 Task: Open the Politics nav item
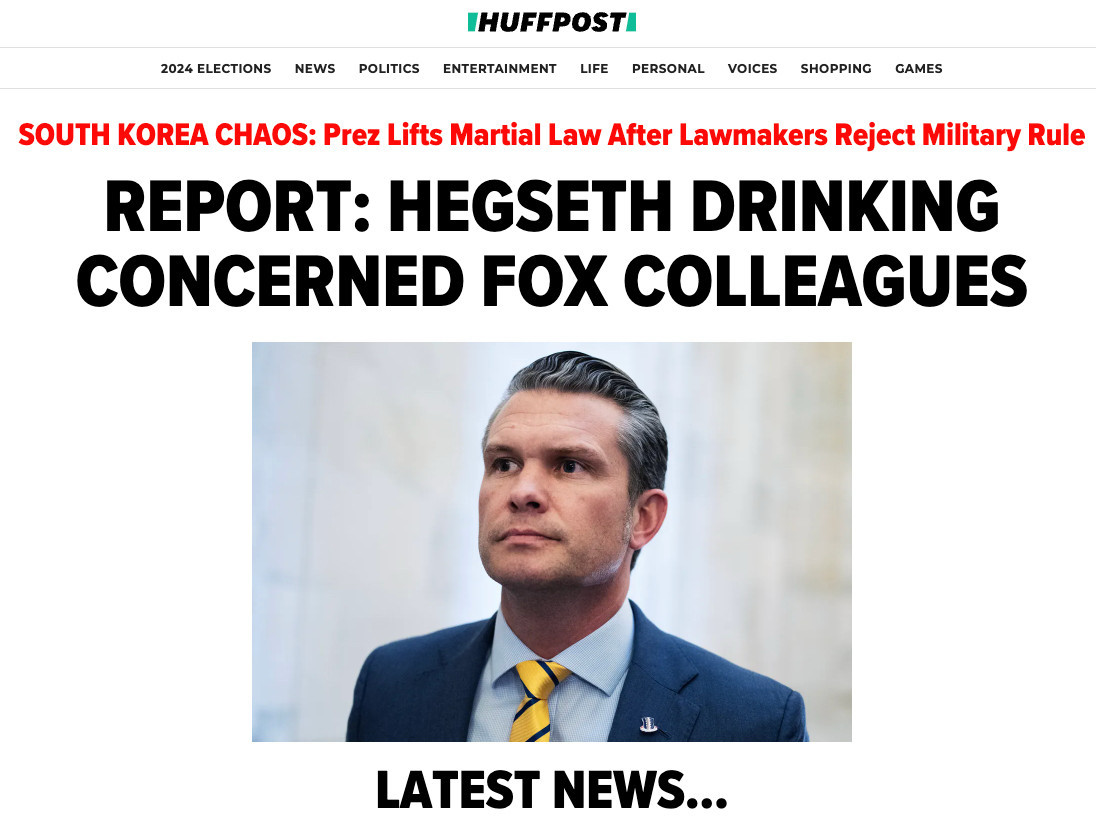389,68
